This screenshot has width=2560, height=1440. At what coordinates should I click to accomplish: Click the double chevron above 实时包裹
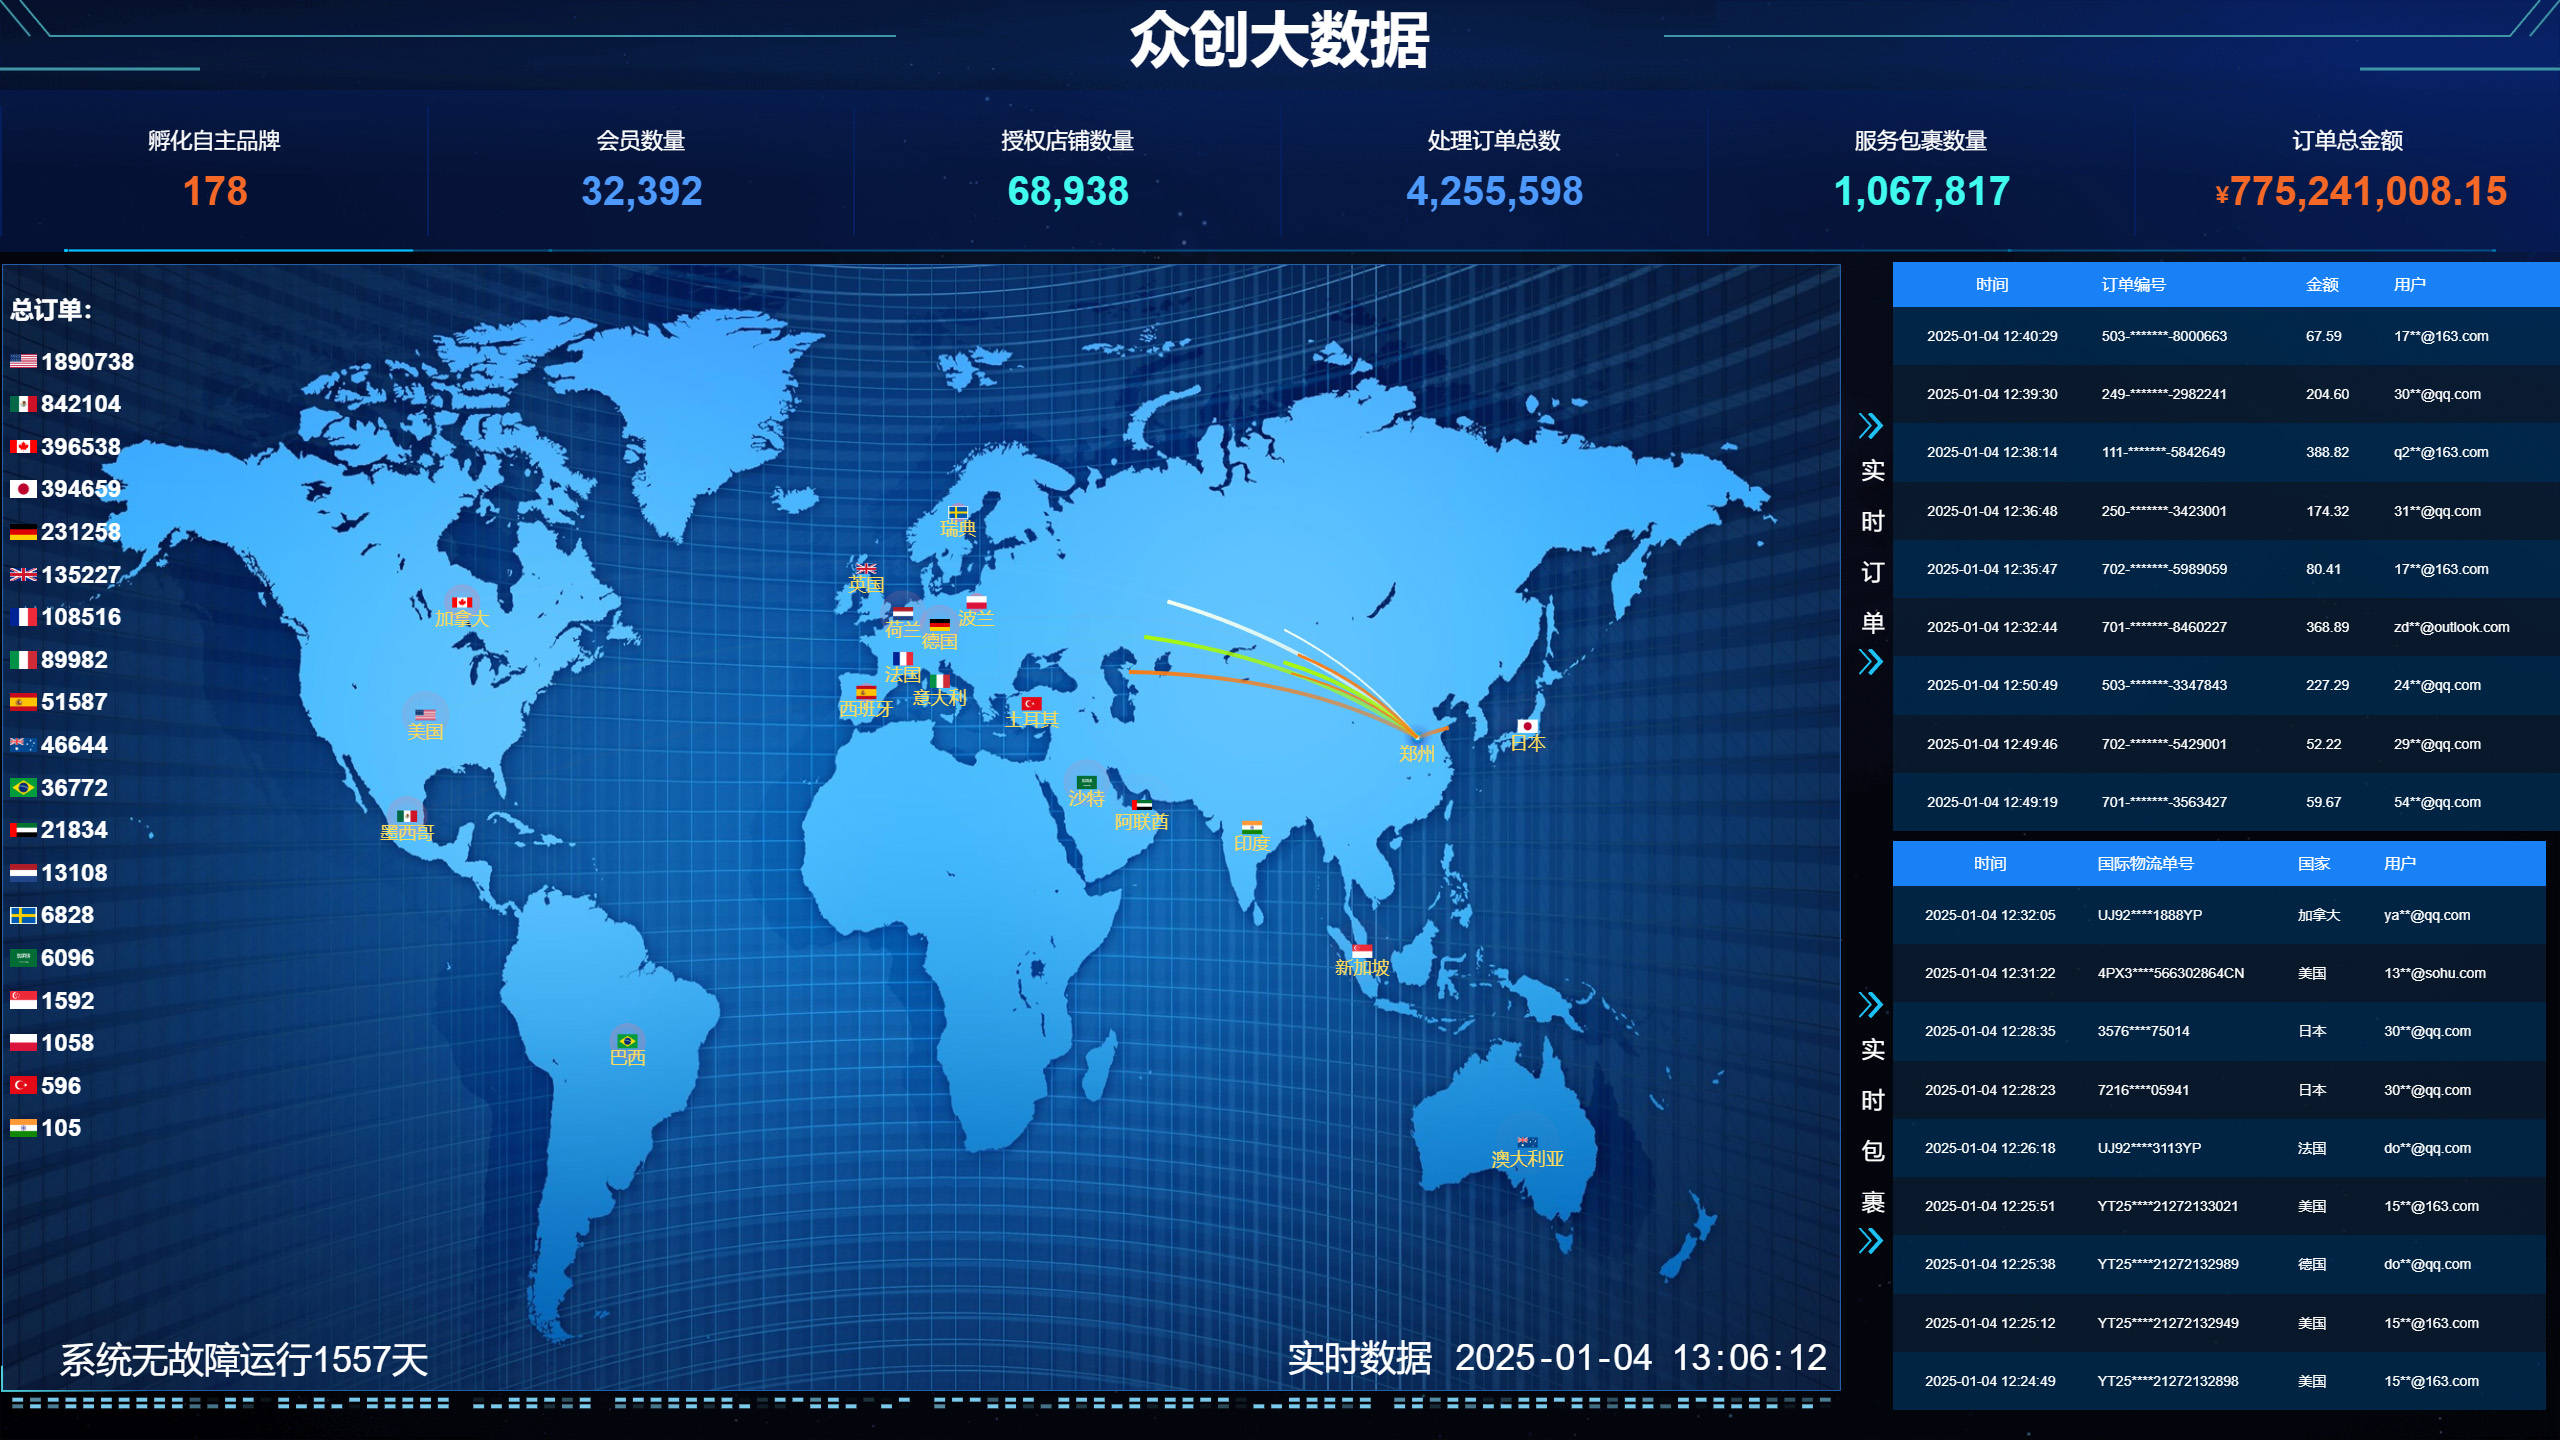[1870, 1004]
